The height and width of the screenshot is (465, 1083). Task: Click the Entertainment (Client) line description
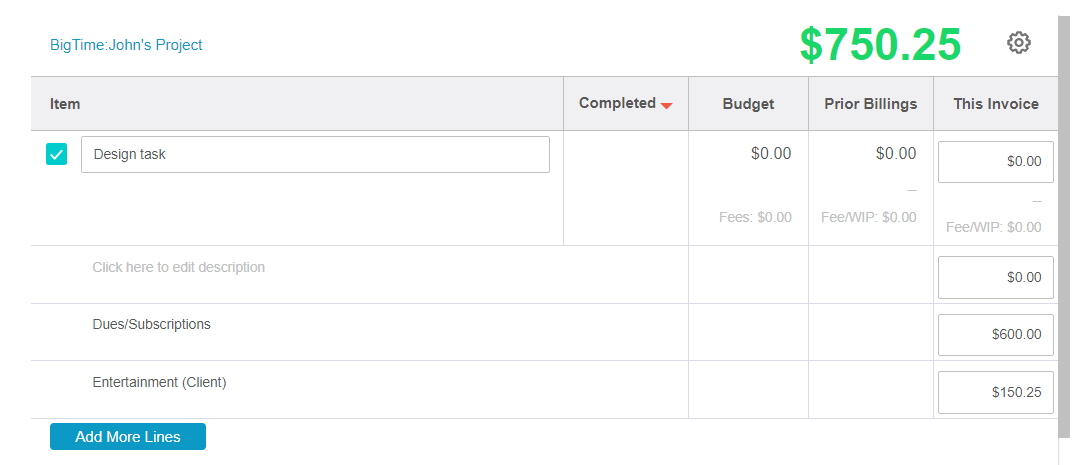tap(160, 383)
